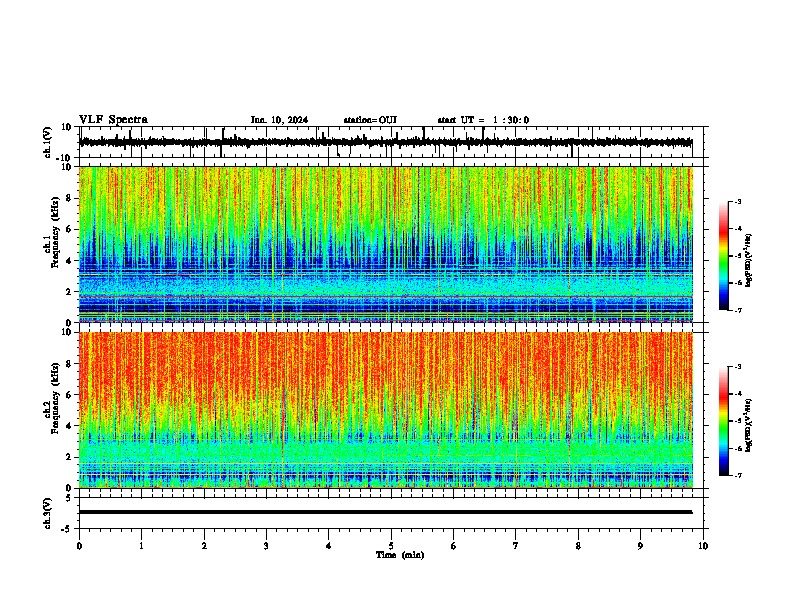This screenshot has height=612, width=792.
Task: Pick the ch.1 spectrogram color bar
Action: click(723, 256)
